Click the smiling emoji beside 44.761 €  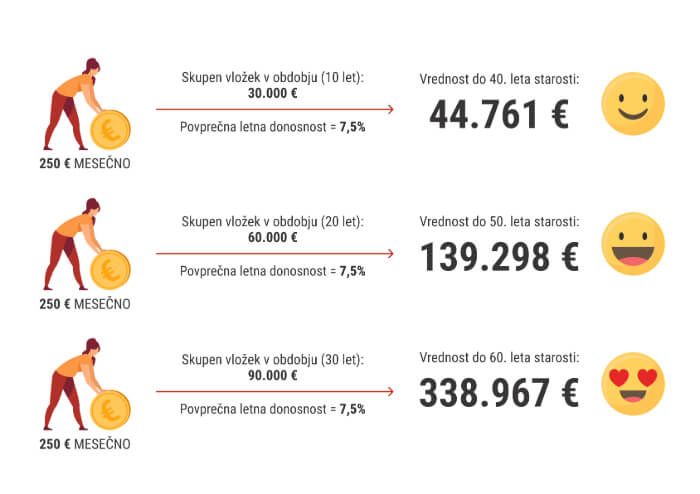tap(631, 105)
